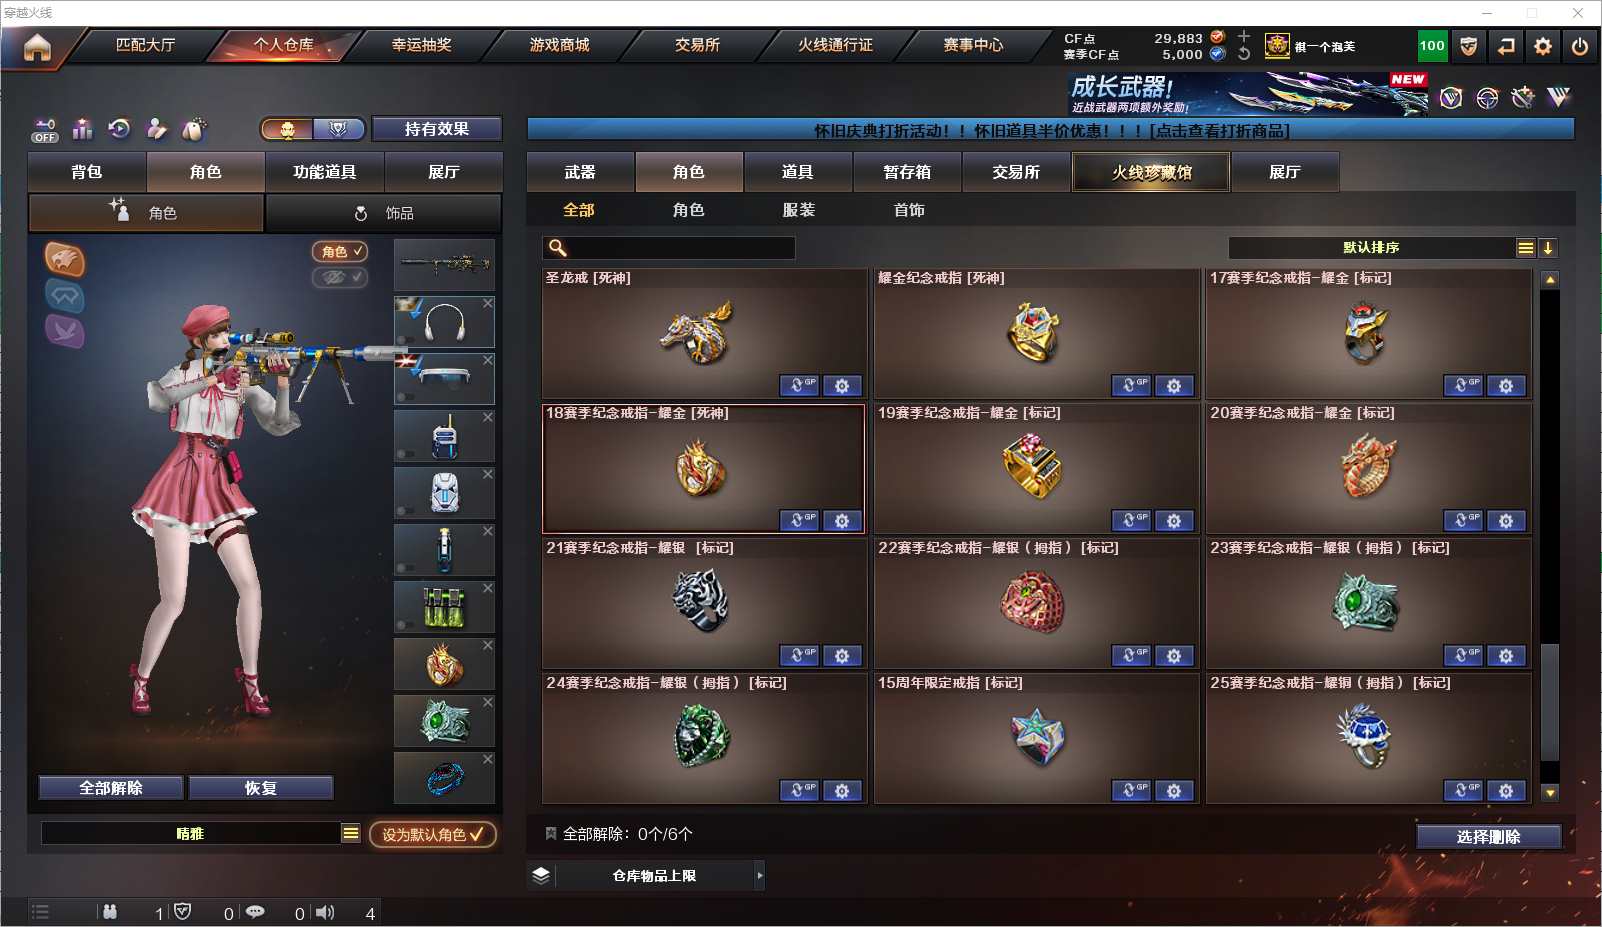Click the 选择删除 button

click(1489, 837)
